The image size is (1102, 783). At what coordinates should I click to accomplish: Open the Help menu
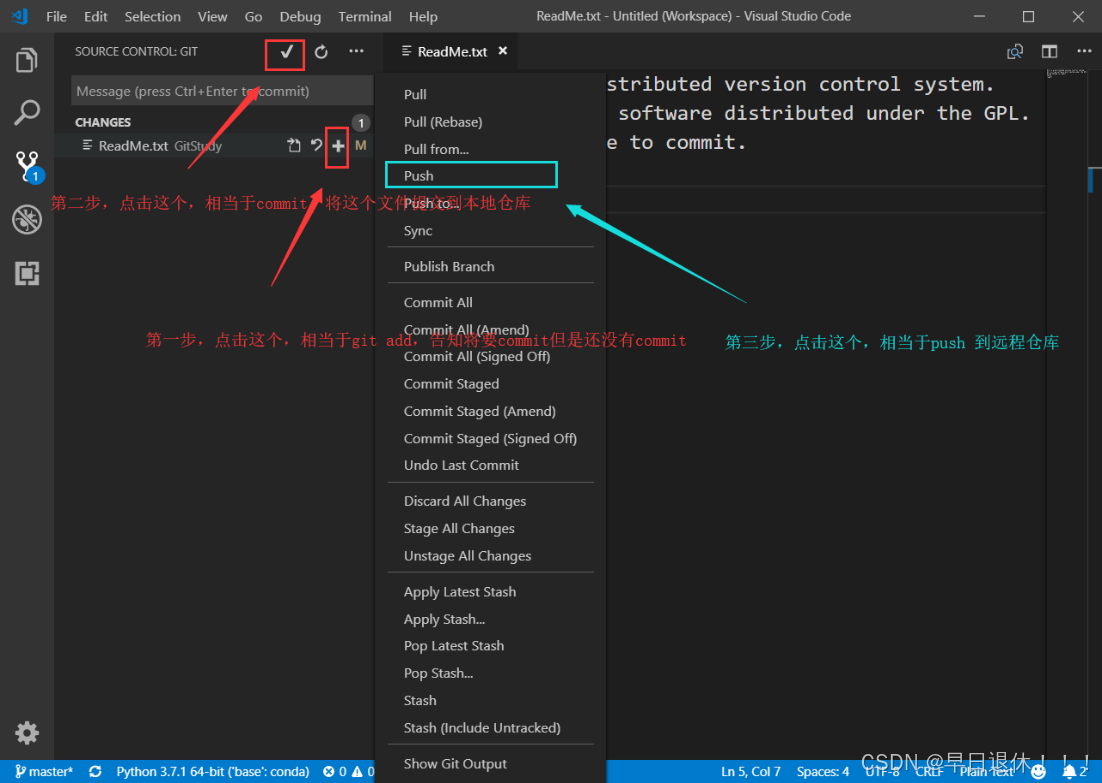pos(423,16)
